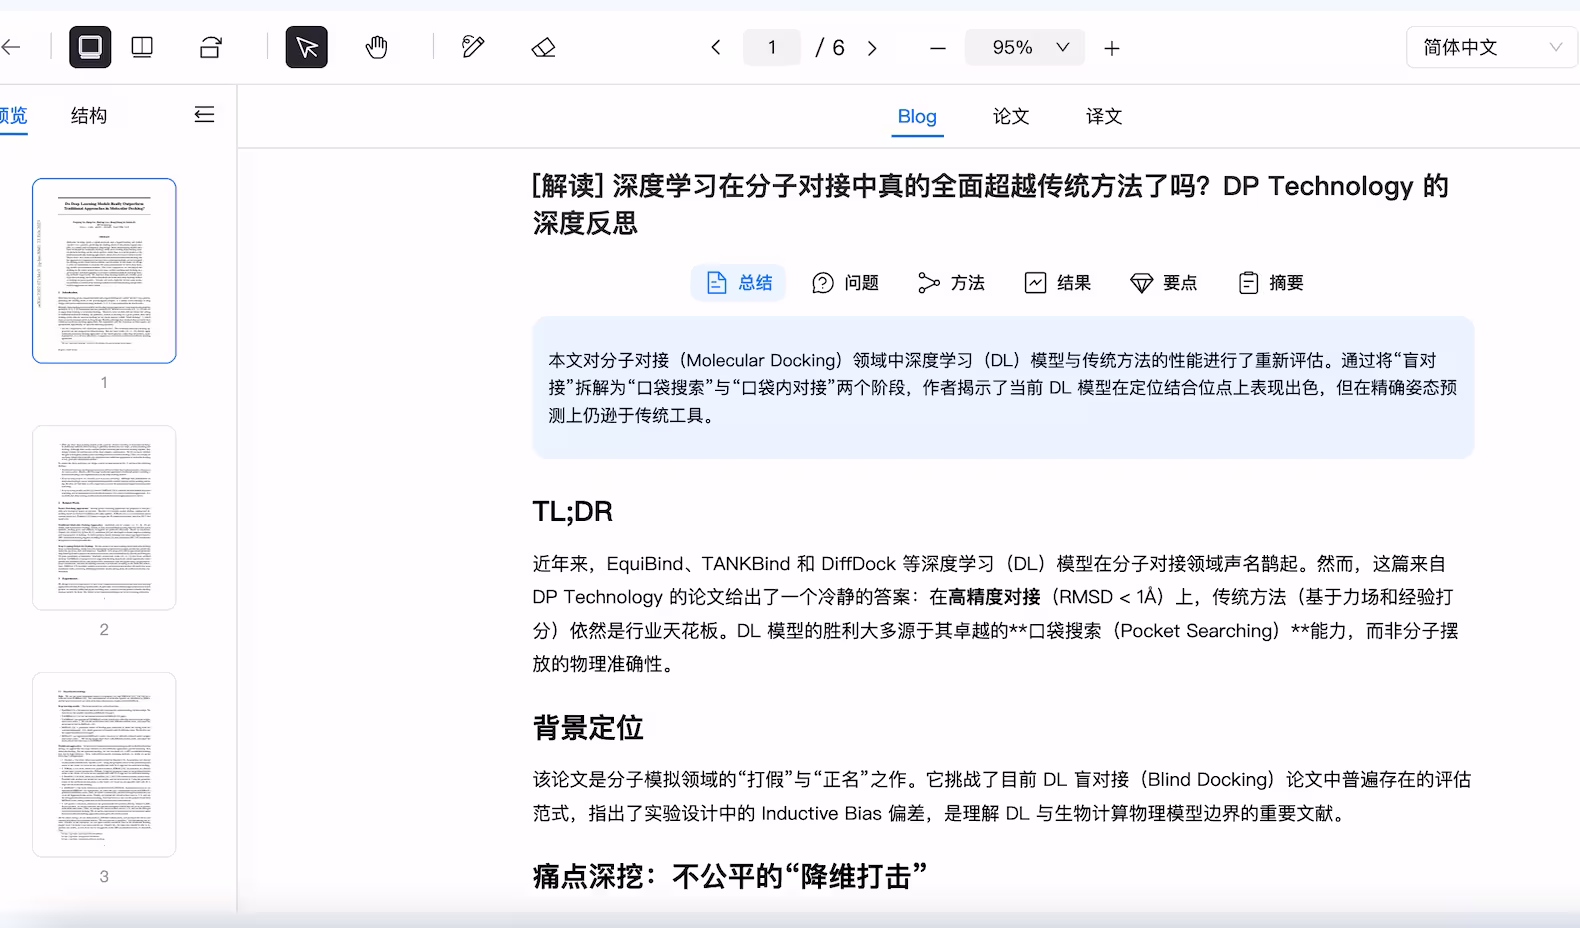
Task: Select the 问题 section button
Action: coord(846,283)
